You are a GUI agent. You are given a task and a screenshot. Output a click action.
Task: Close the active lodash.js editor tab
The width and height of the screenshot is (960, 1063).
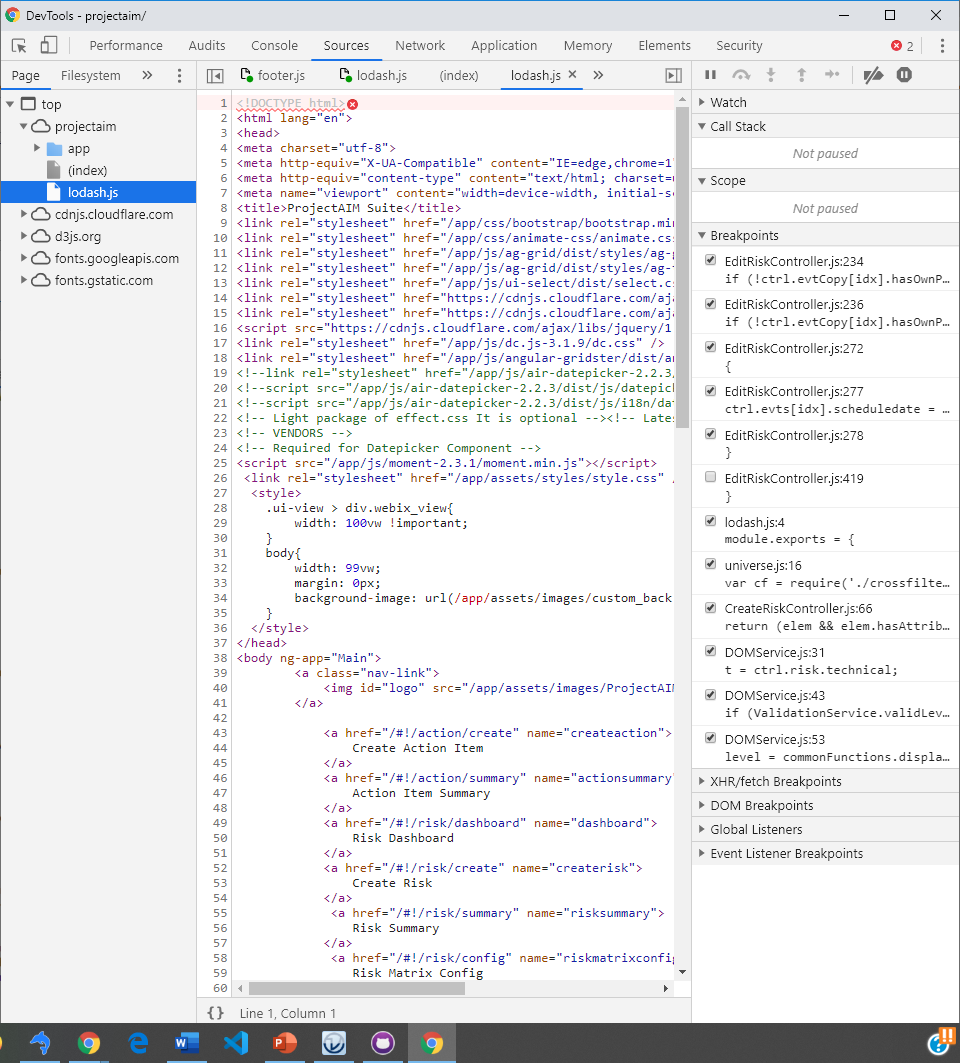coord(572,75)
